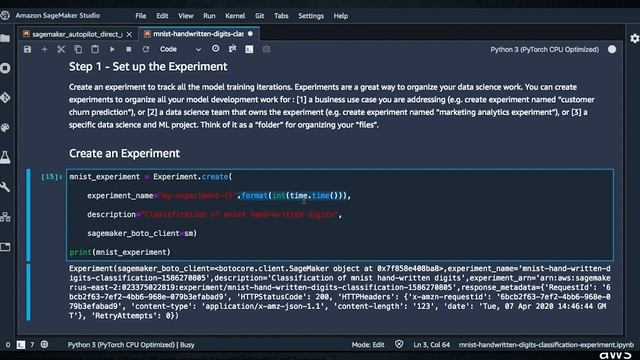Open the Kernel menu
Image resolution: width=640 pixels, height=360 pixels.
click(235, 16)
